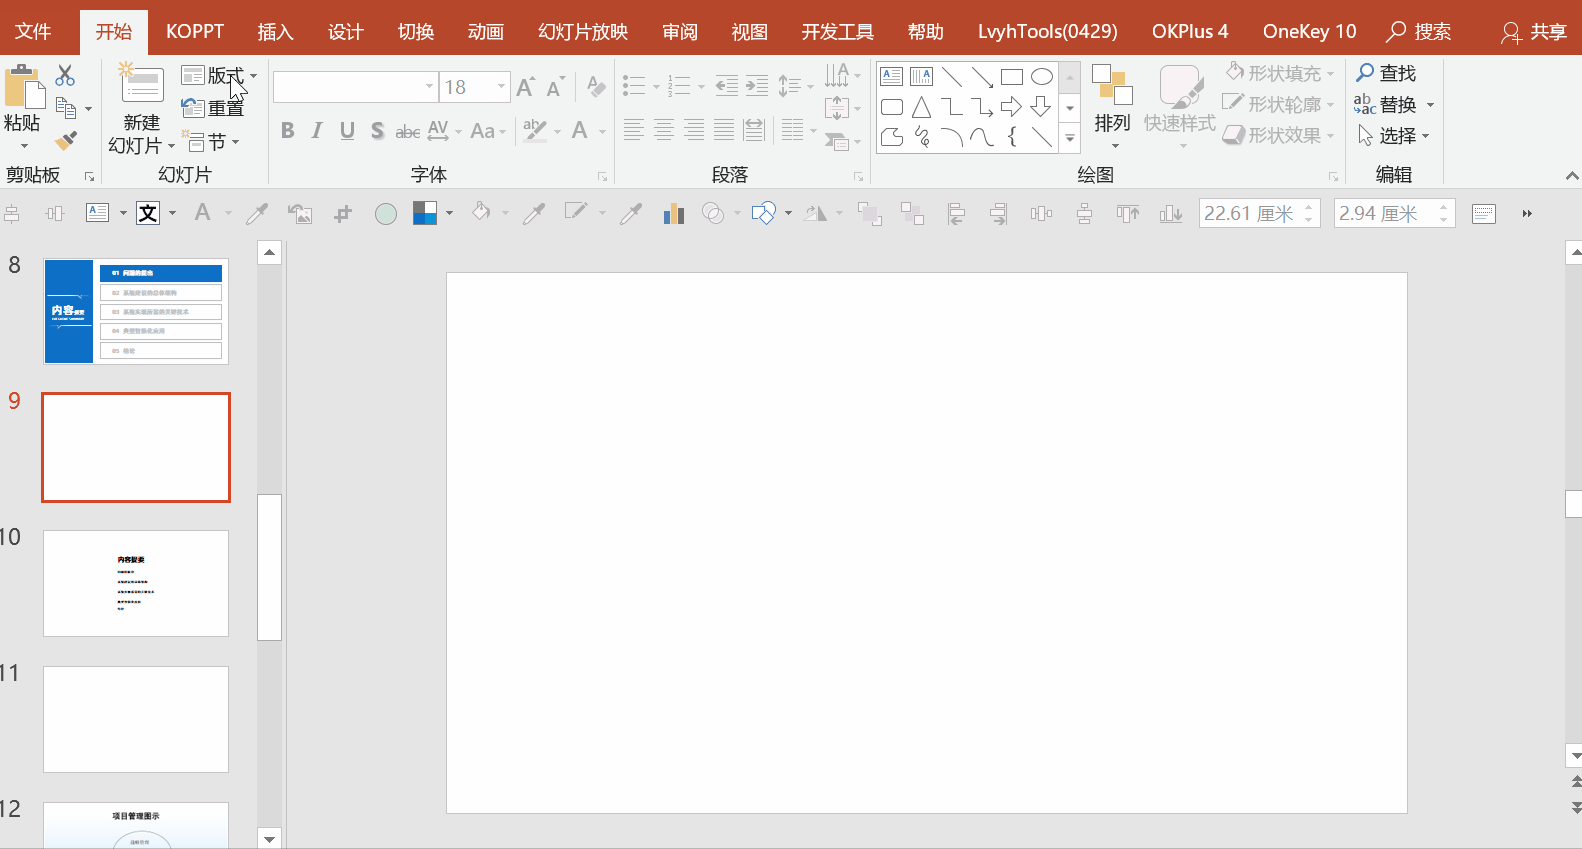The width and height of the screenshot is (1582, 849).
Task: Click the Cut scissors icon
Action: [65, 76]
